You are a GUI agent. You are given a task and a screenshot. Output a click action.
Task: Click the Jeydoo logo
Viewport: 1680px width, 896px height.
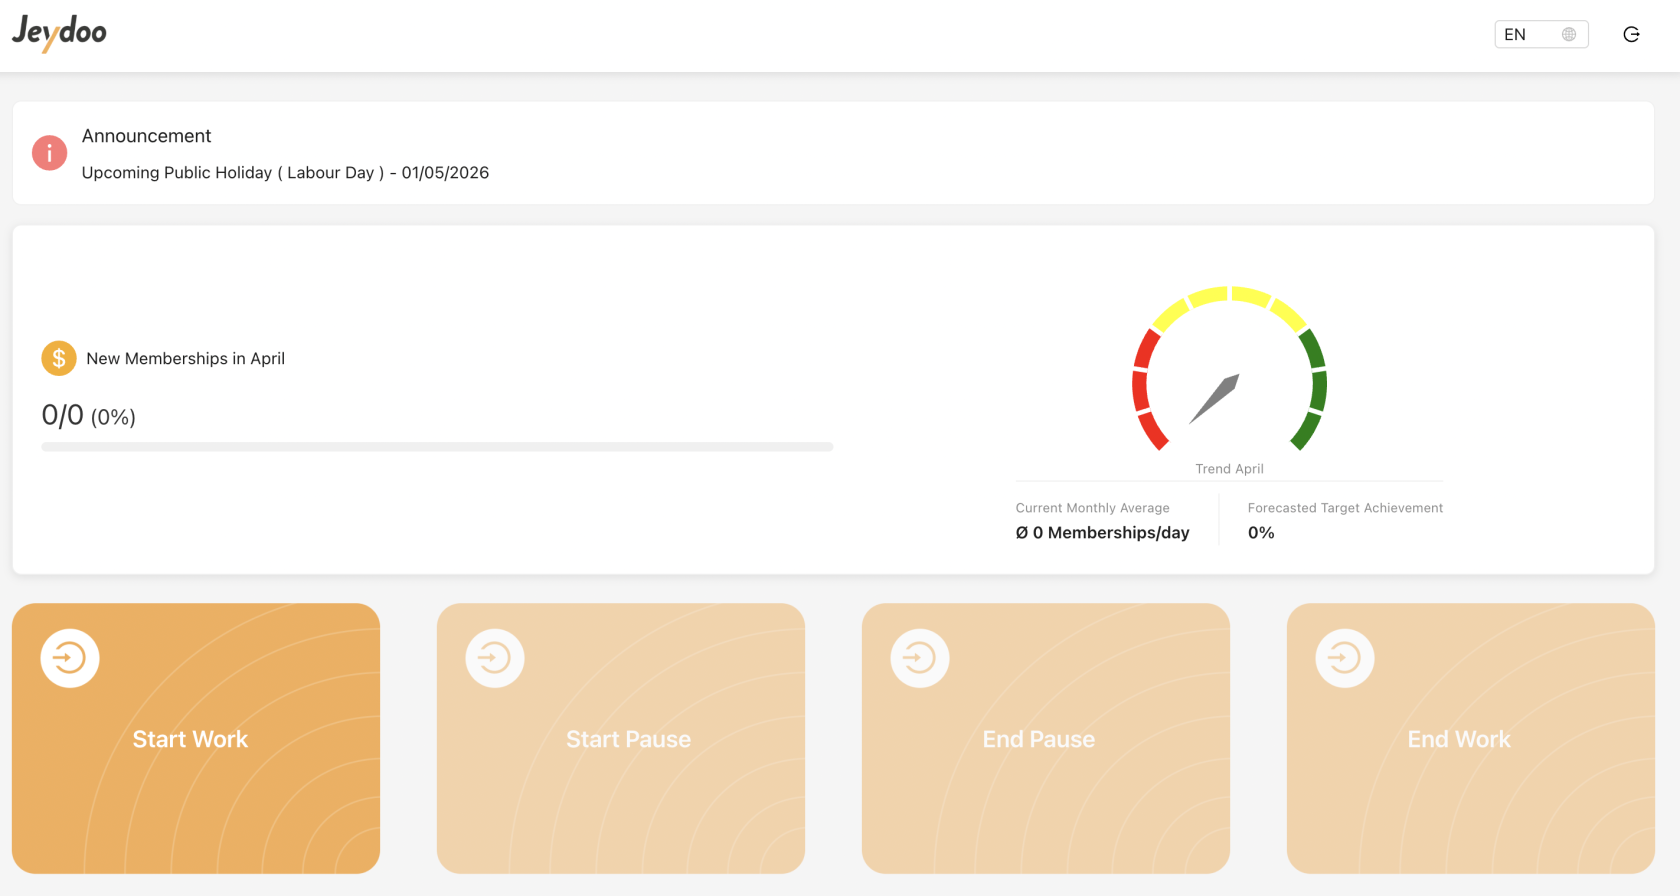coord(60,33)
